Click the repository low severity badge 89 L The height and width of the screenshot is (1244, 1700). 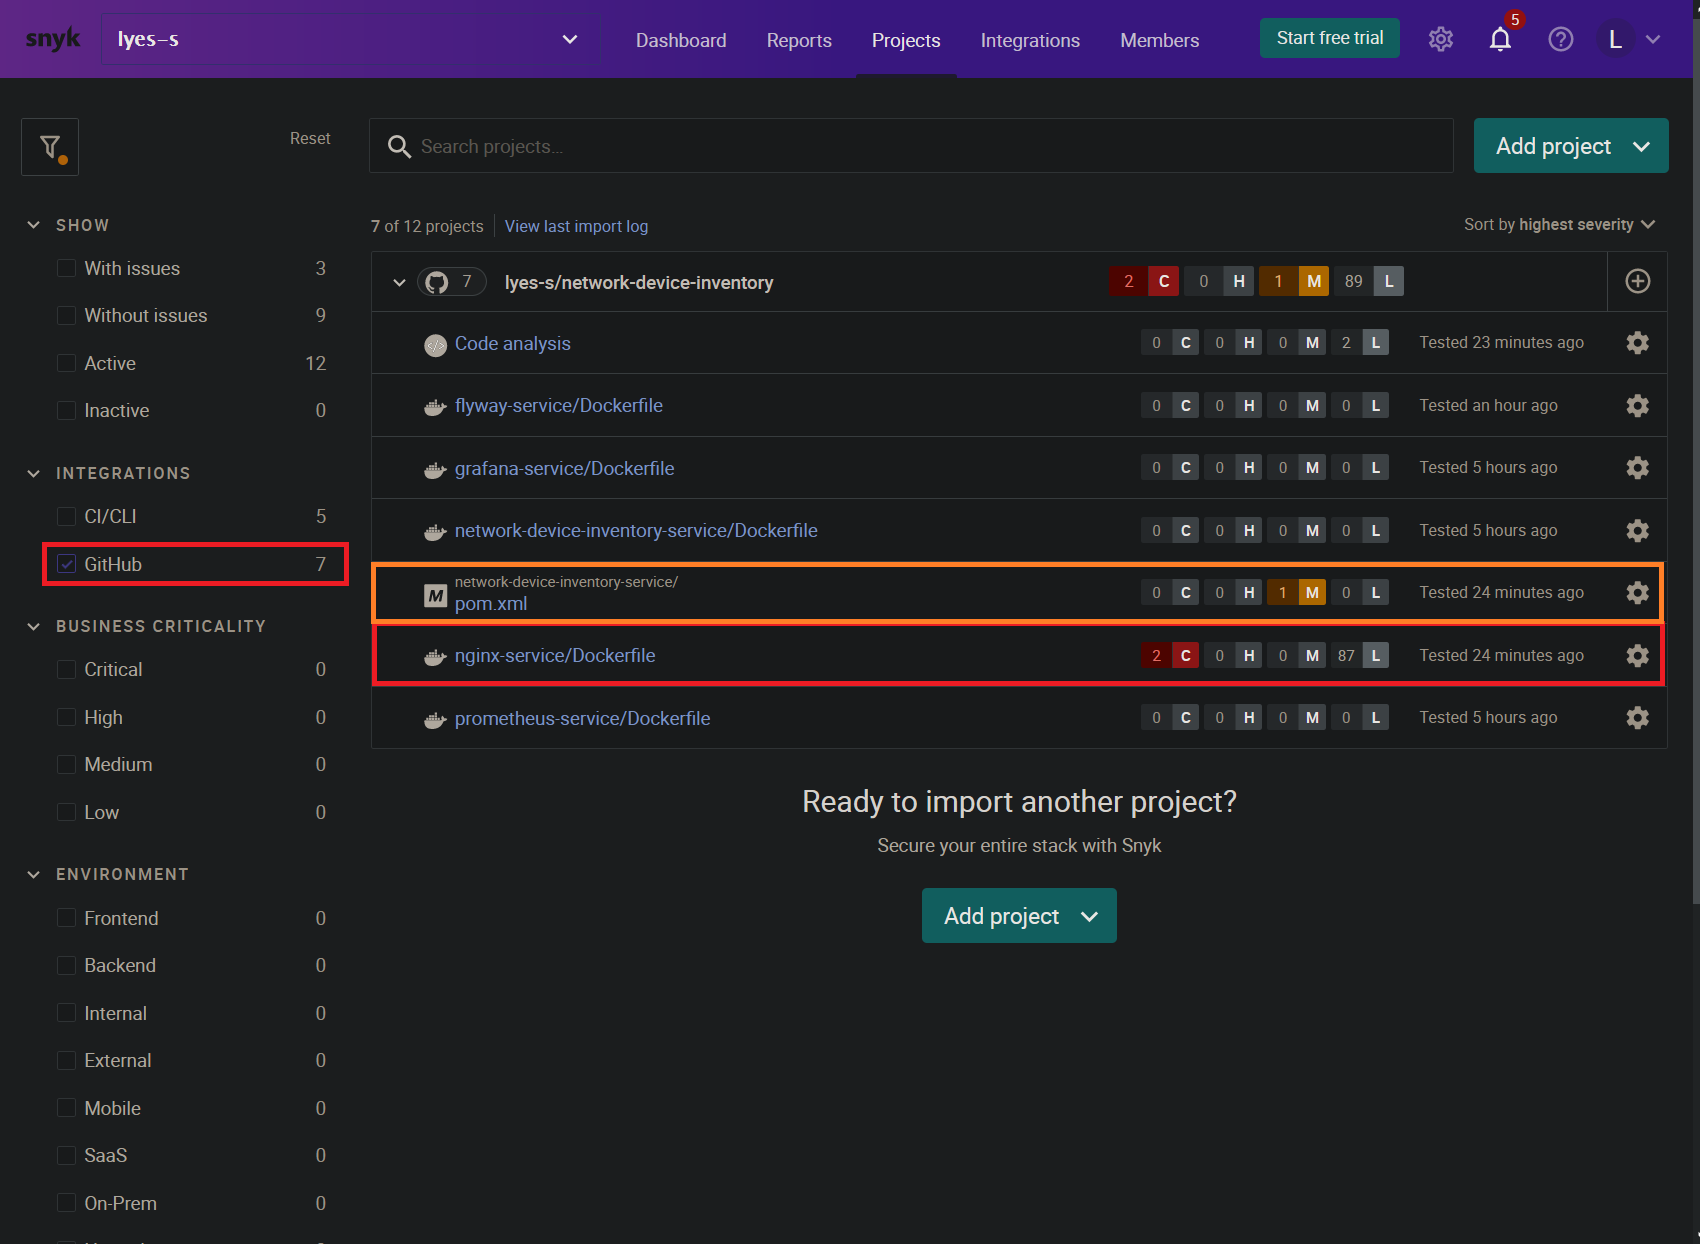point(1368,281)
